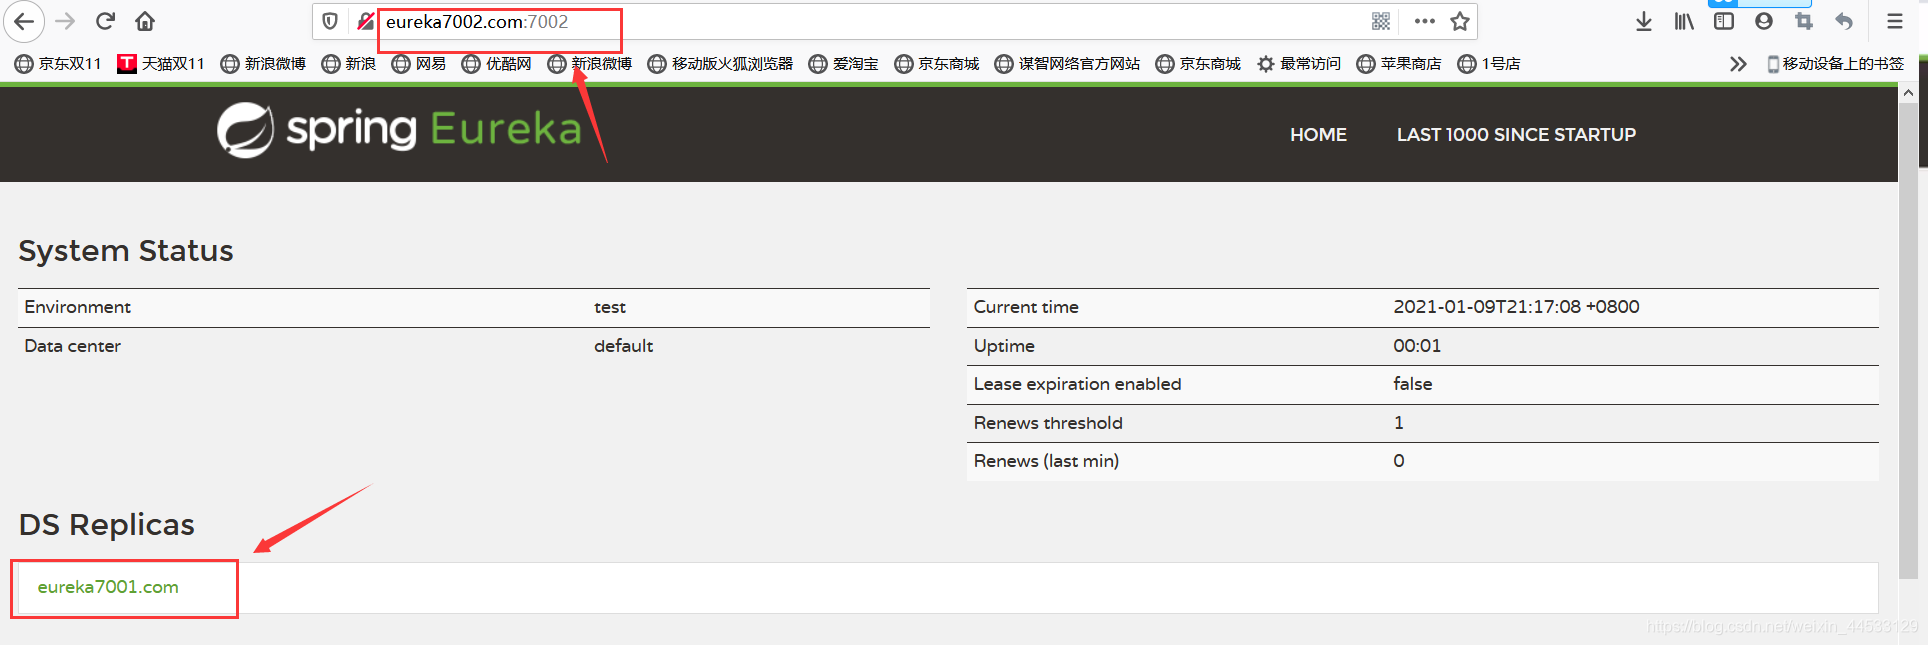
Task: Open the QR code icon in address bar
Action: click(1381, 21)
